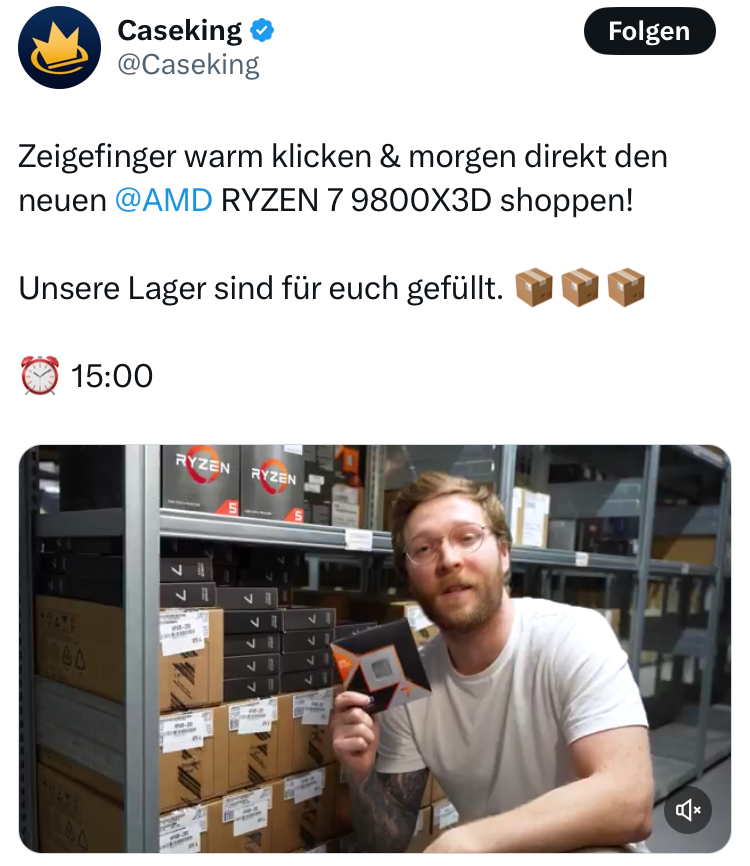Click the CPU box held in hand
The image size is (750, 866).
(x=381, y=666)
